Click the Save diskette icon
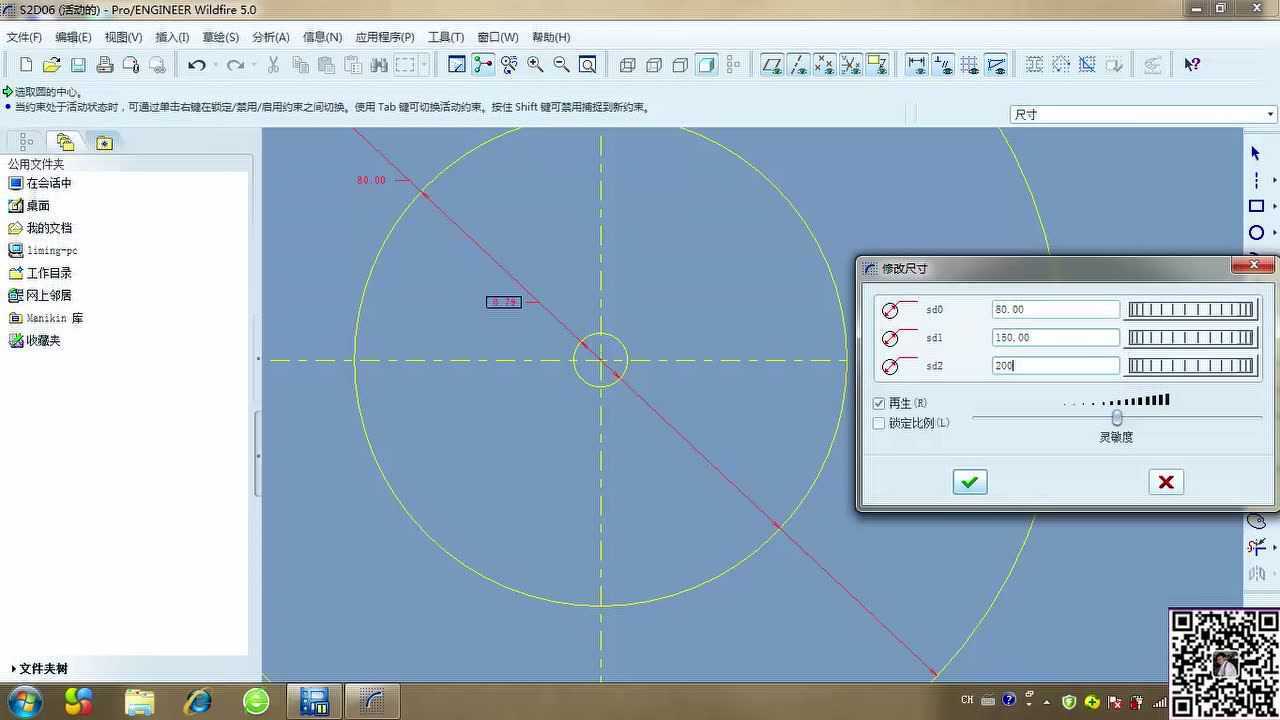Image resolution: width=1280 pixels, height=720 pixels. (78, 65)
